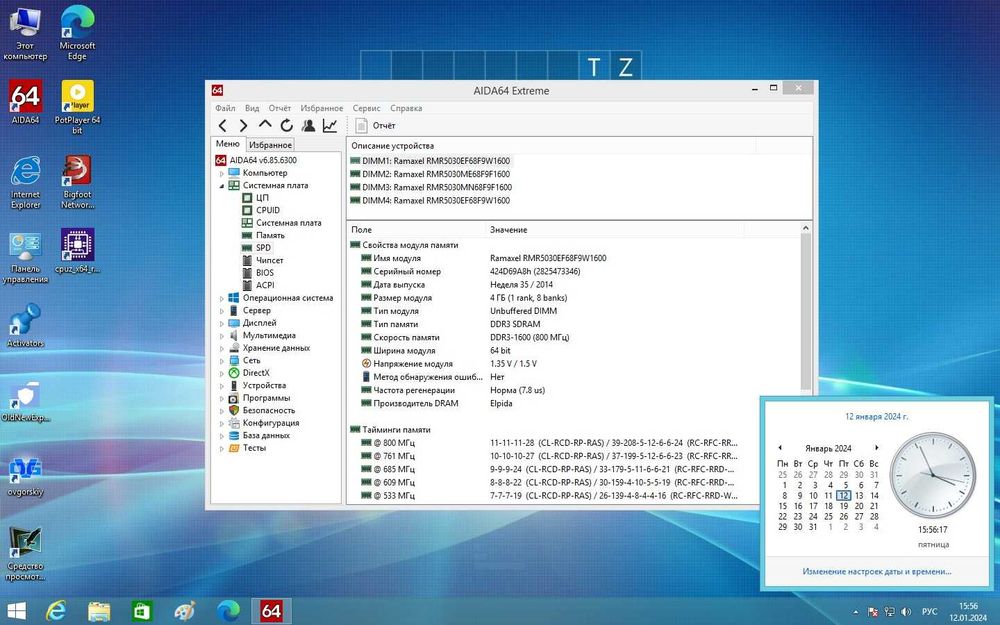
Task: Generate a report with the Отчёт toolbar button
Action: click(x=376, y=126)
